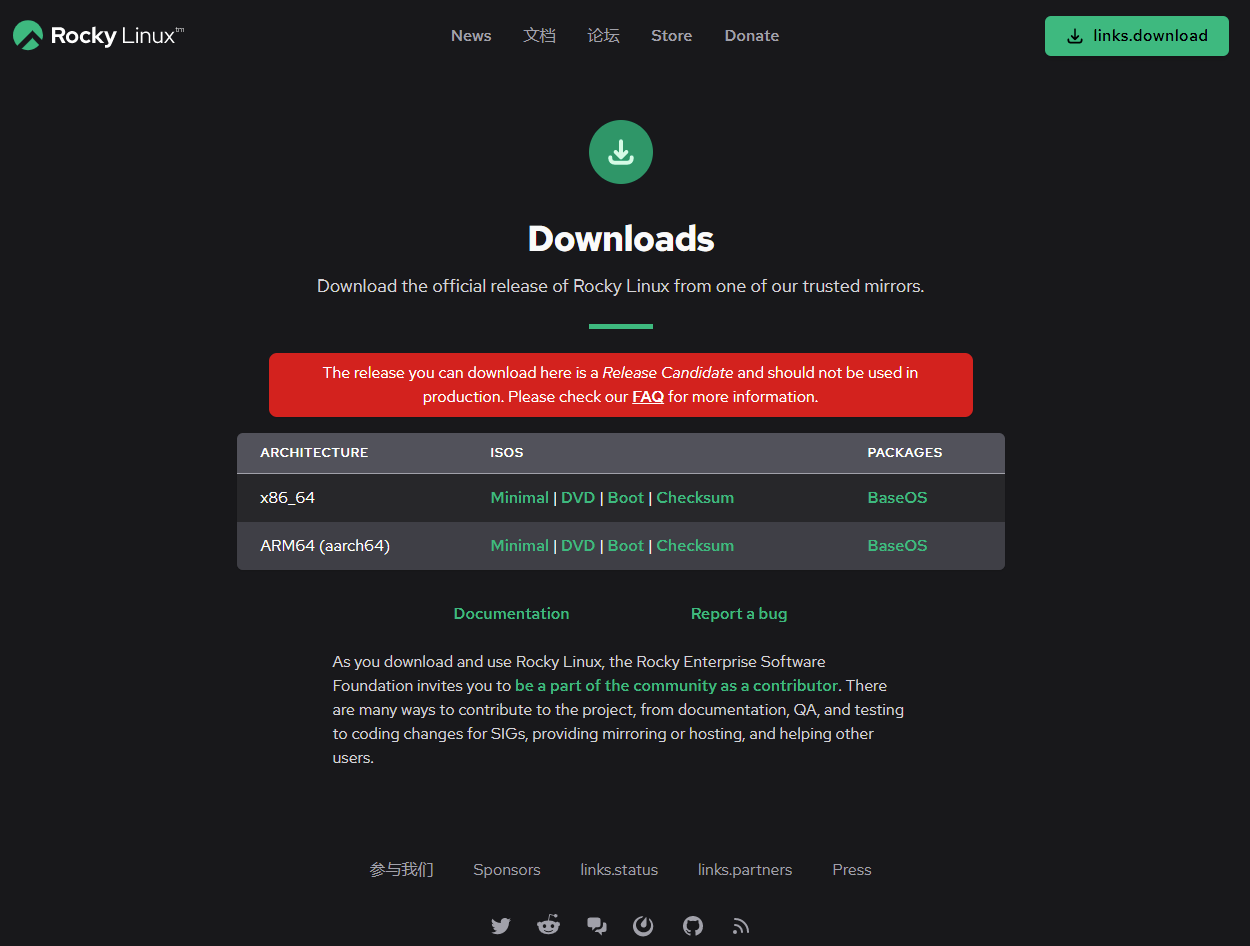Click the ARCHITECTURE column header
This screenshot has height=946, width=1250.
pos(314,453)
